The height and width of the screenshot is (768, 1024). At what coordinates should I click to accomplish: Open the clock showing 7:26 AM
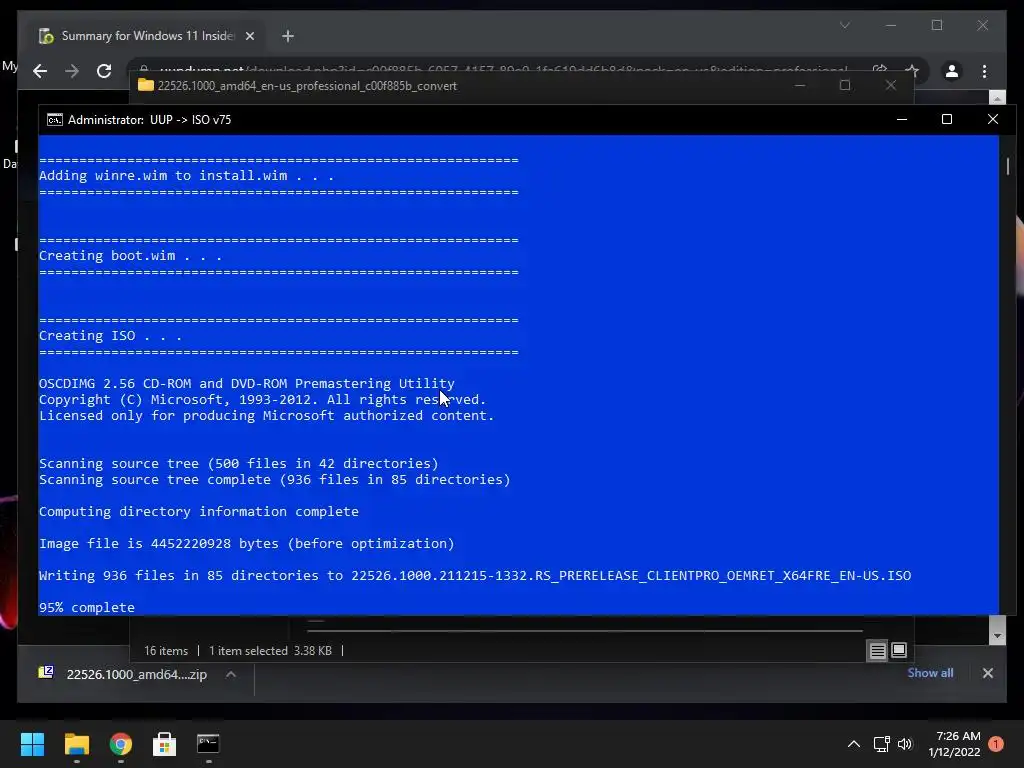coord(954,744)
